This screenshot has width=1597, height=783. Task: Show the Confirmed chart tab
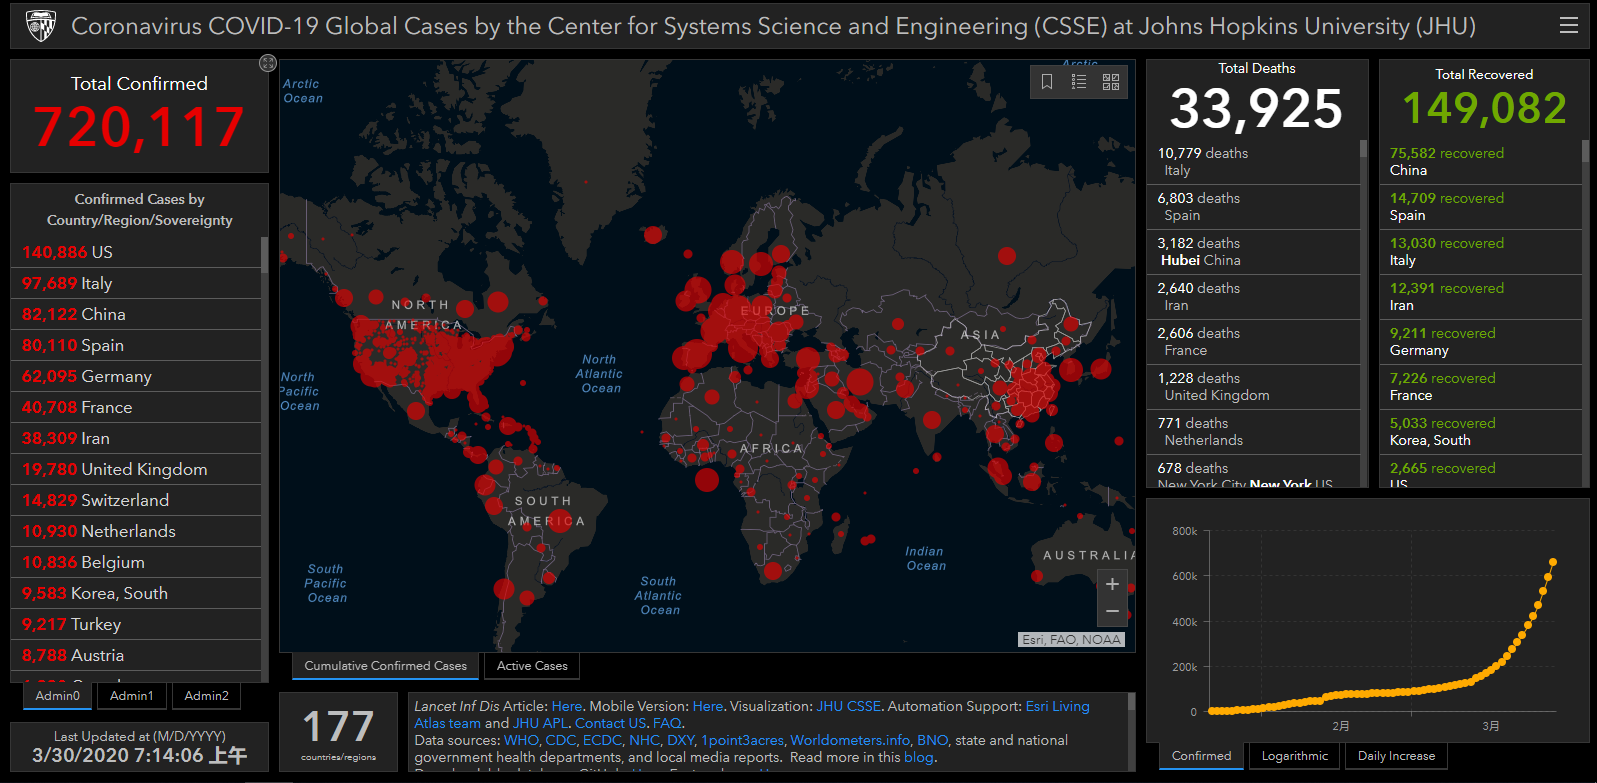pos(1201,756)
